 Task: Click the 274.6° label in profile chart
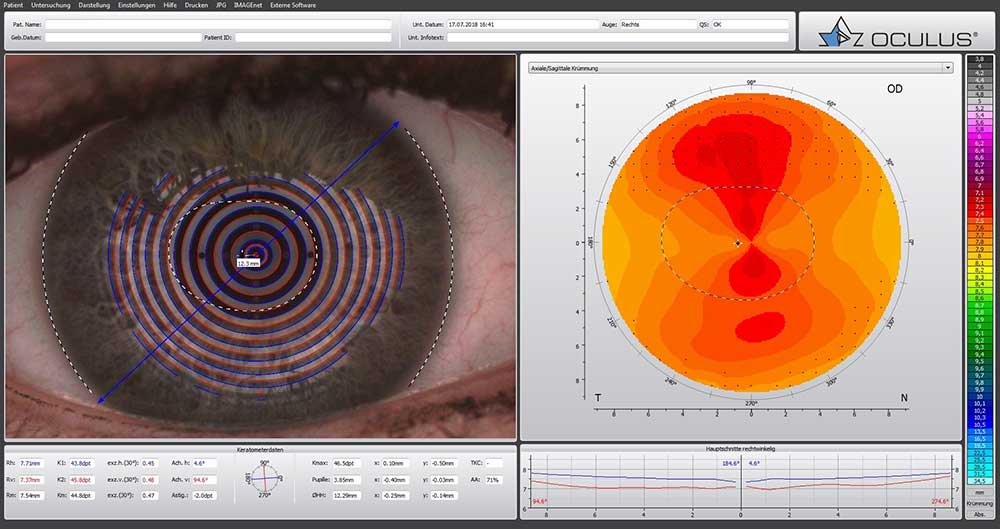tap(941, 502)
